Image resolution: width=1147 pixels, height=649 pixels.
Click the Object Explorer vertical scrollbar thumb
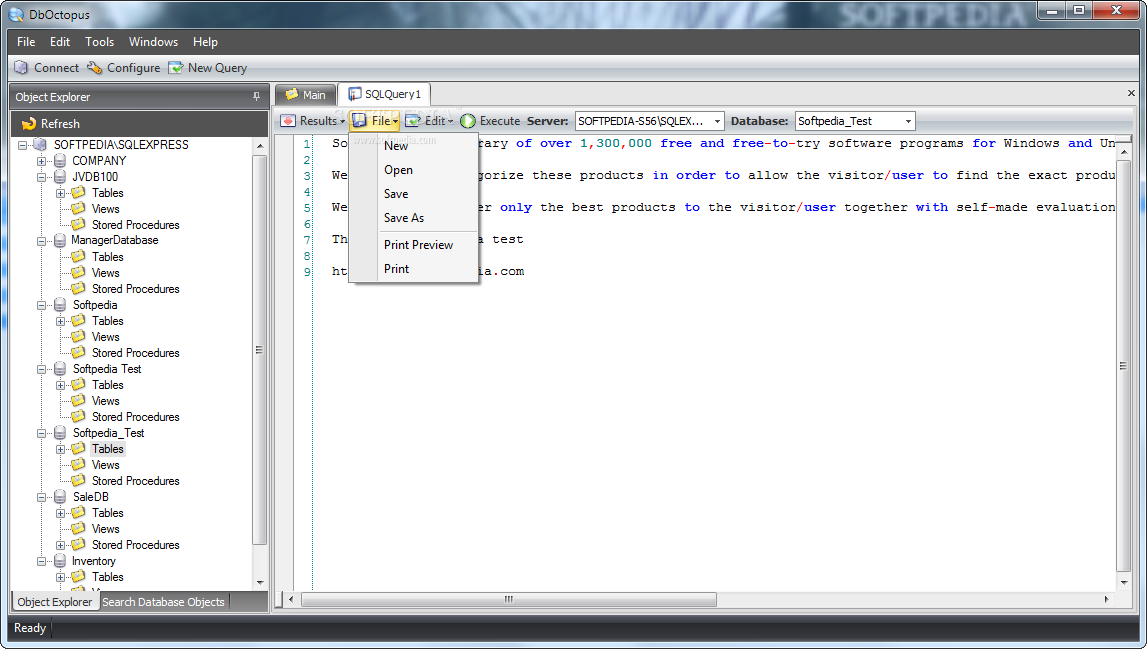coord(259,350)
